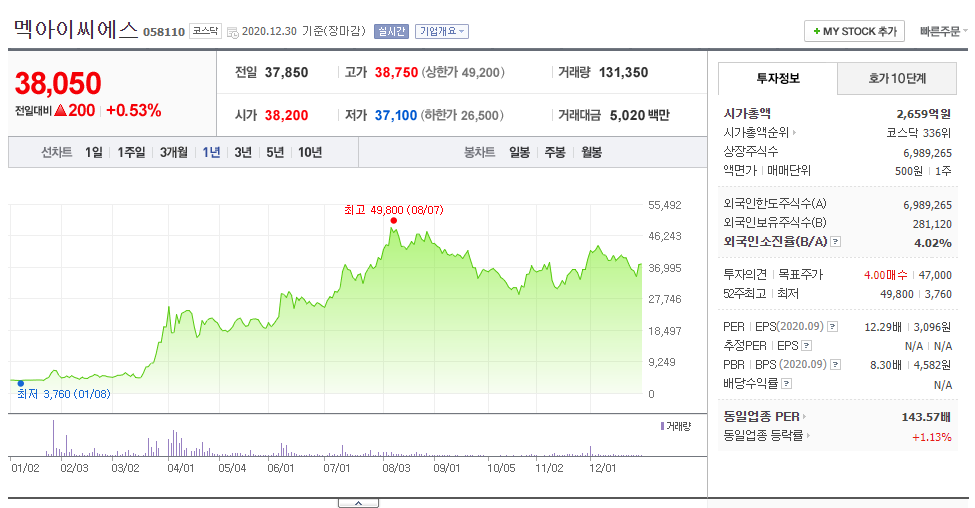Click the stock code 058110
Viewport: 975px width, 508px height.
(x=164, y=32)
